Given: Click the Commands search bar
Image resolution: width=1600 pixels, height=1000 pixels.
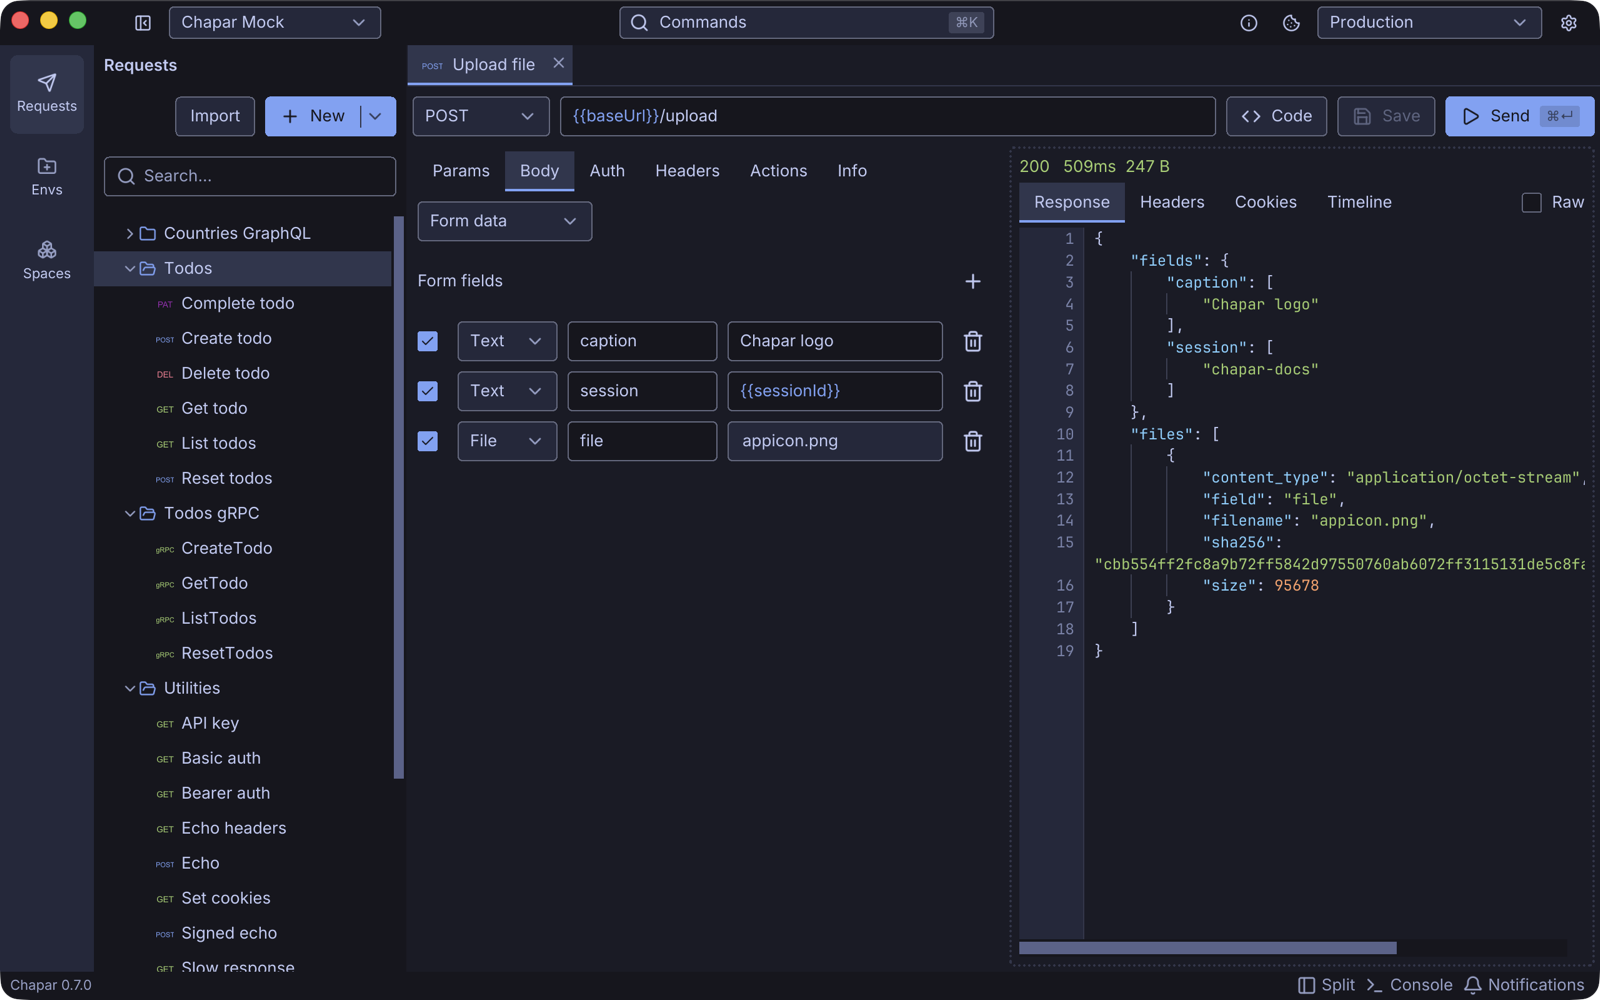Looking at the screenshot, I should click(x=806, y=22).
